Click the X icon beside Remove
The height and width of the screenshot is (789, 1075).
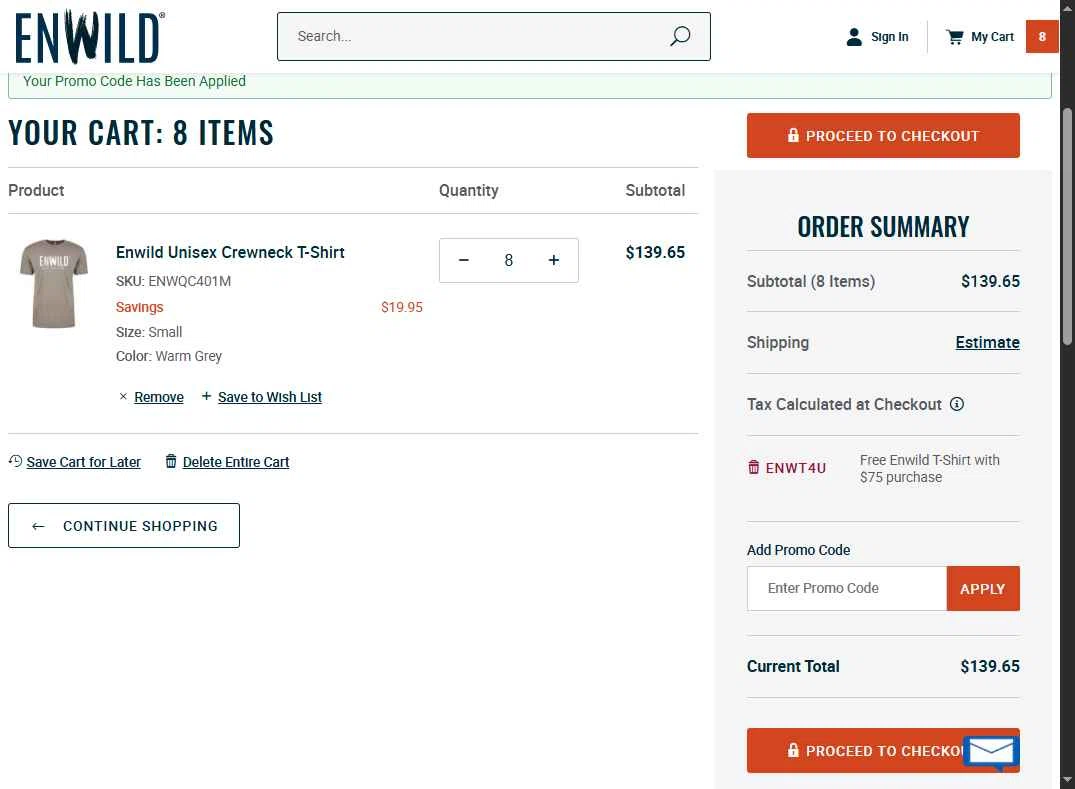coord(123,396)
